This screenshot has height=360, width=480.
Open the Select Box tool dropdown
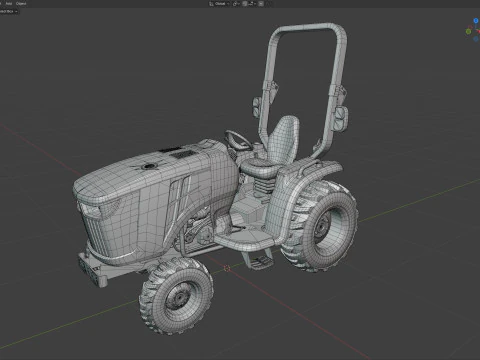[9, 11]
